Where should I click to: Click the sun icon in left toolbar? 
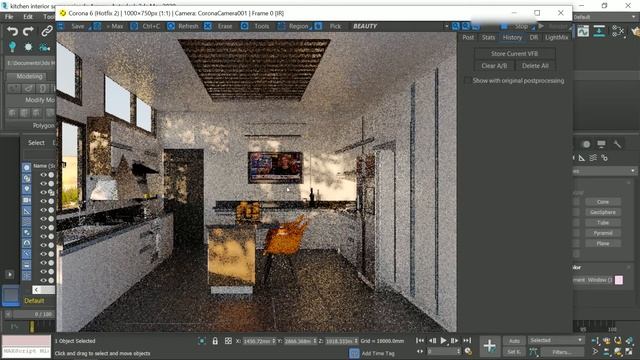28,47
